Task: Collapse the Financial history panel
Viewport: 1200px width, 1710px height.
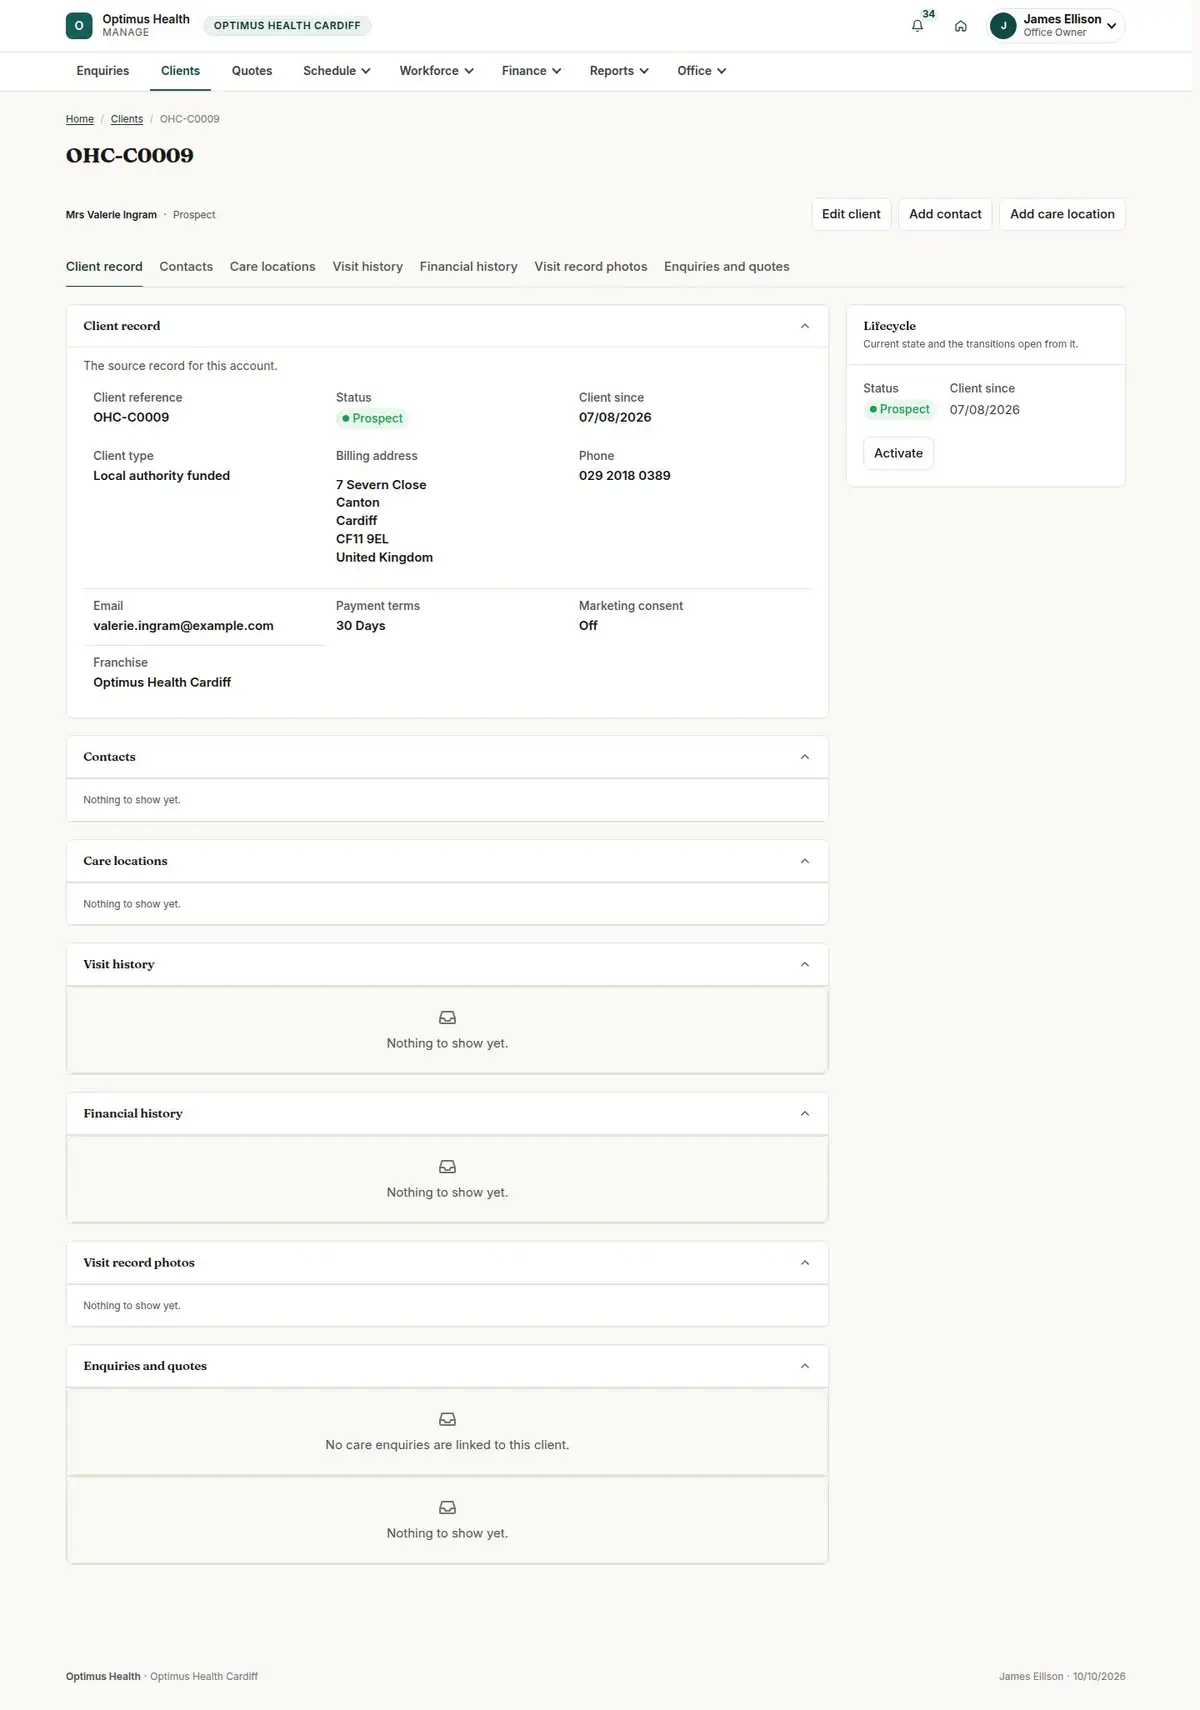Action: [805, 1113]
